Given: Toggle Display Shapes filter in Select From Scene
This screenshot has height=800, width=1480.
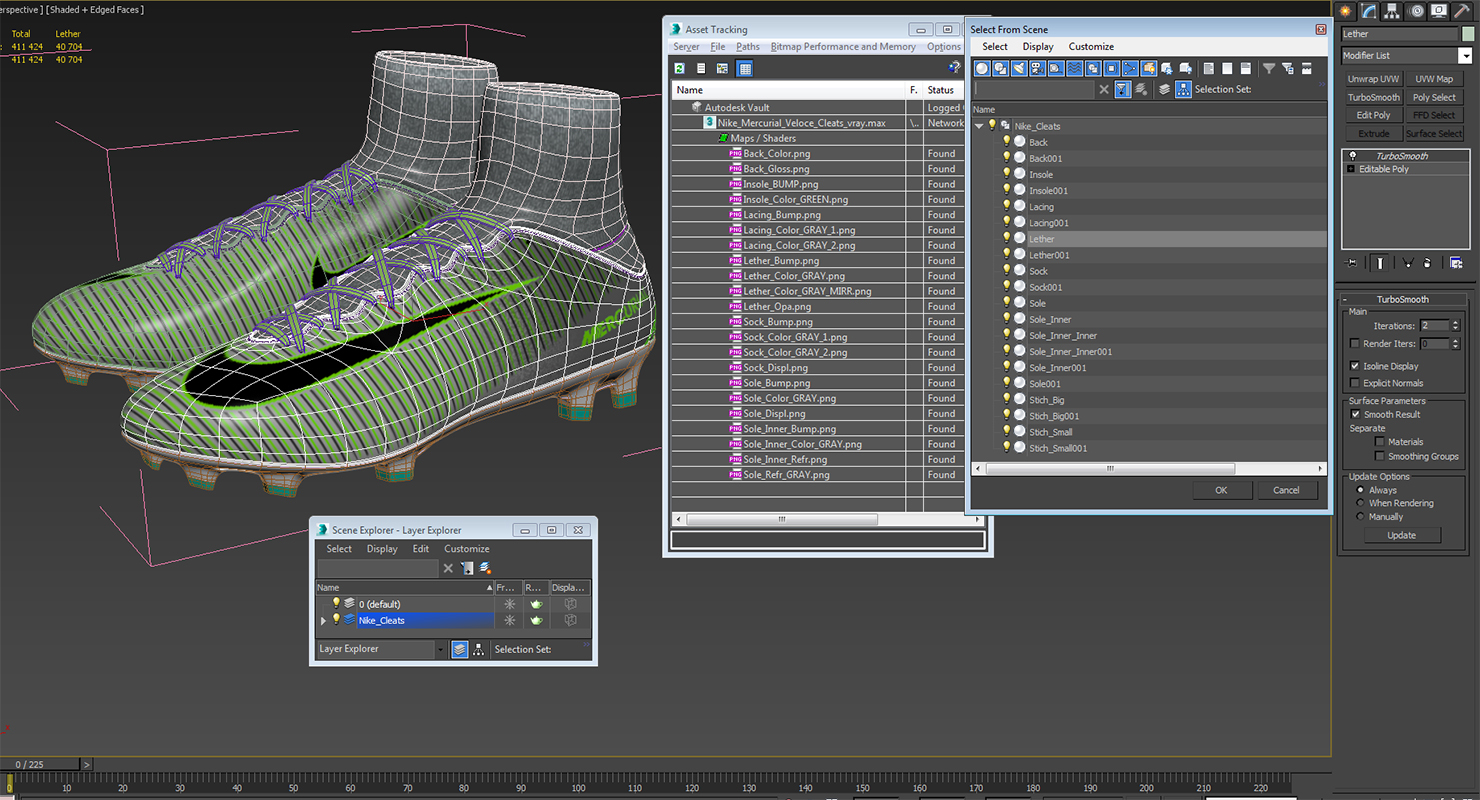Looking at the screenshot, I should coord(1000,68).
